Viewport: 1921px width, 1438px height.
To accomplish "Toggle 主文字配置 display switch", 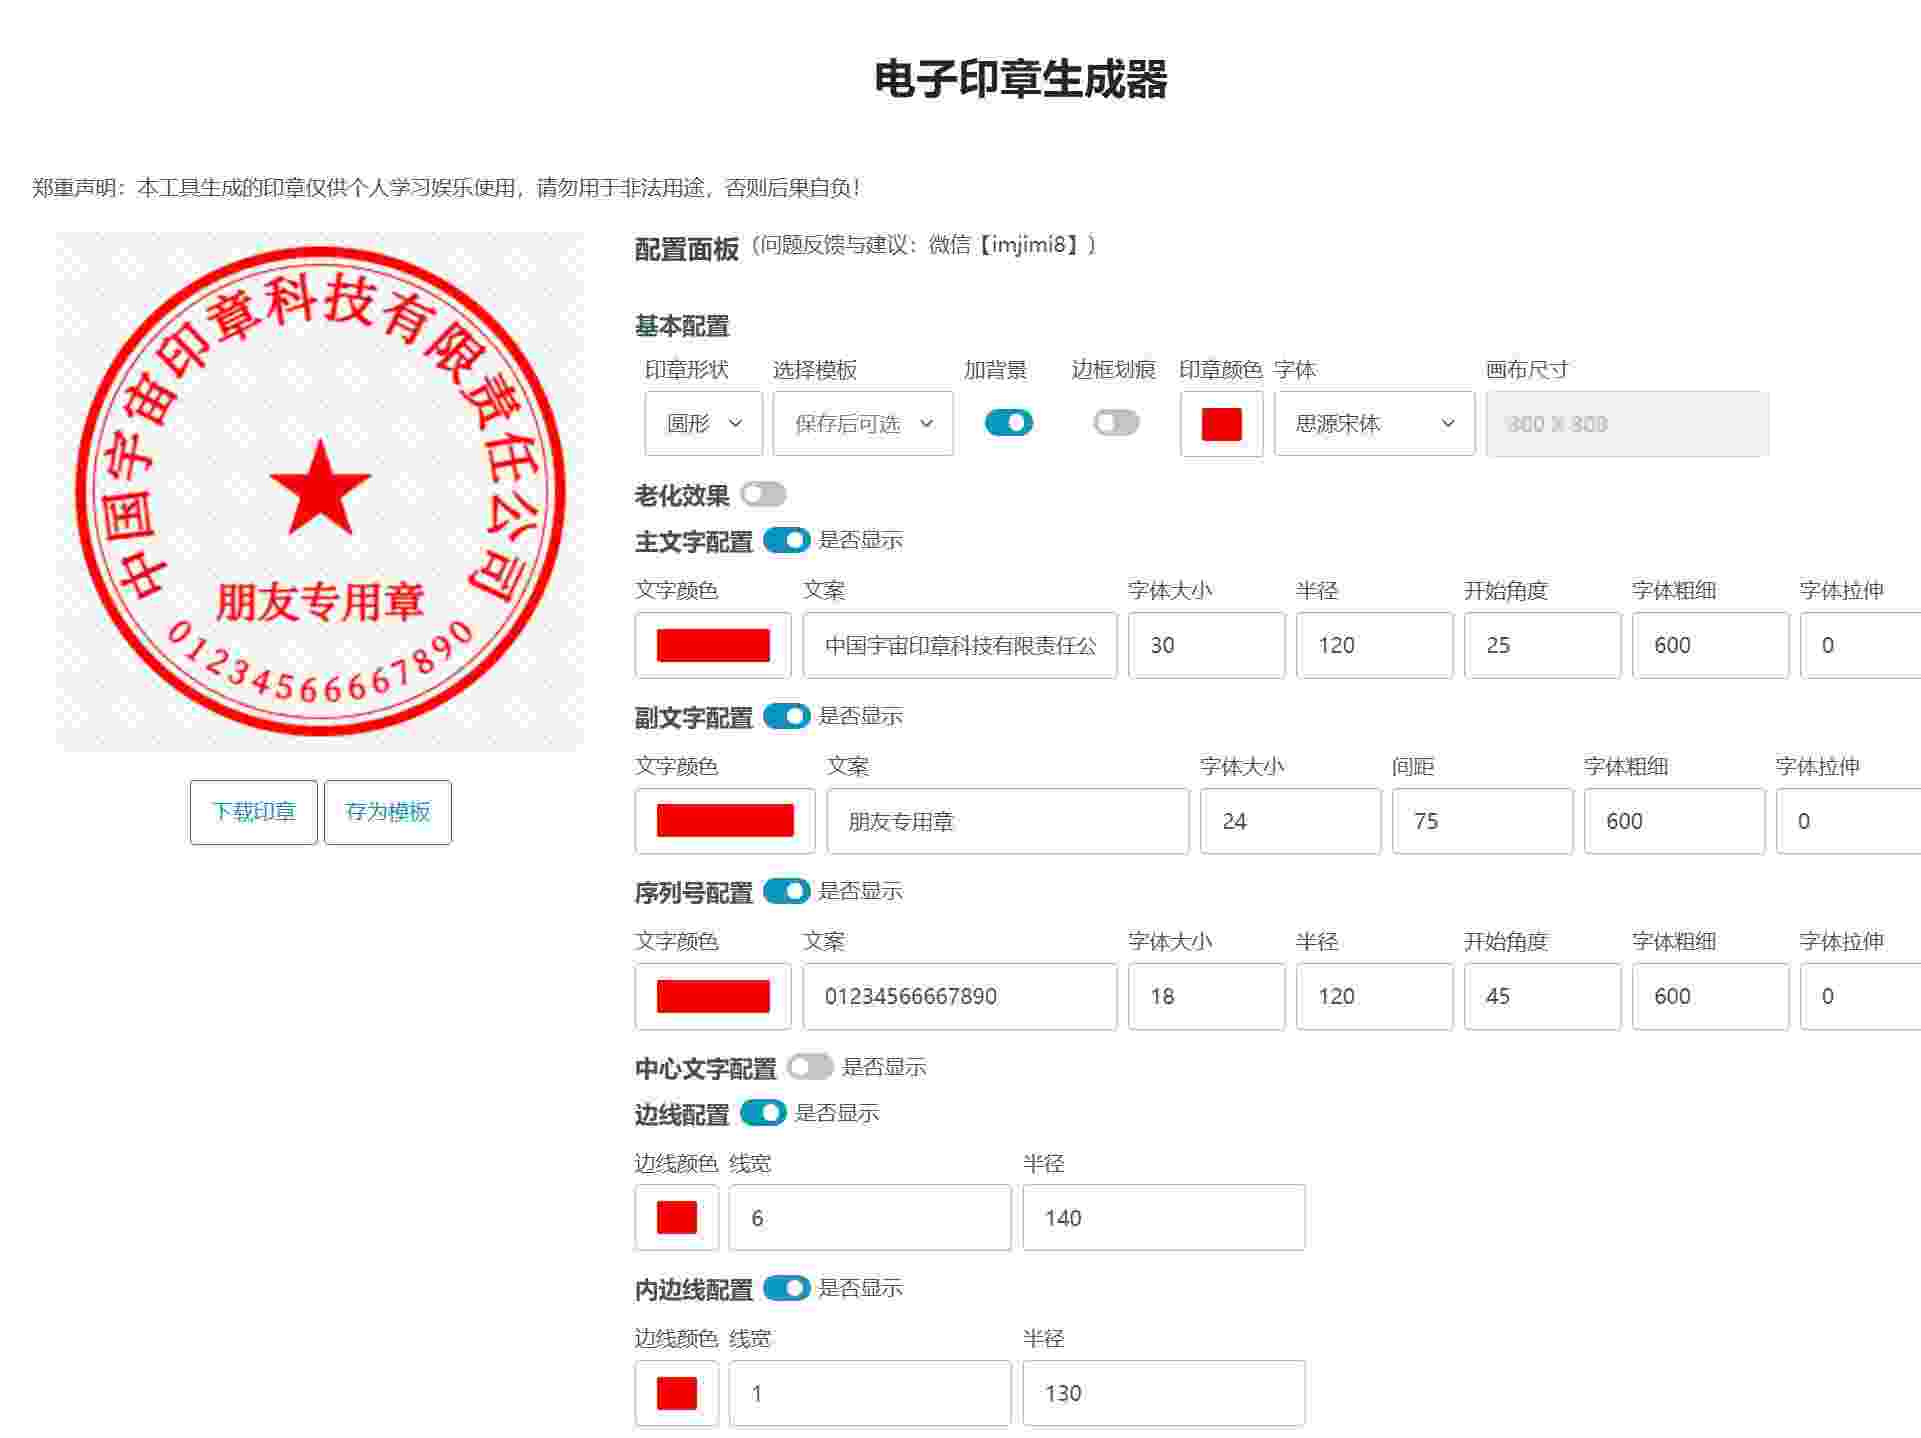I will coord(787,540).
